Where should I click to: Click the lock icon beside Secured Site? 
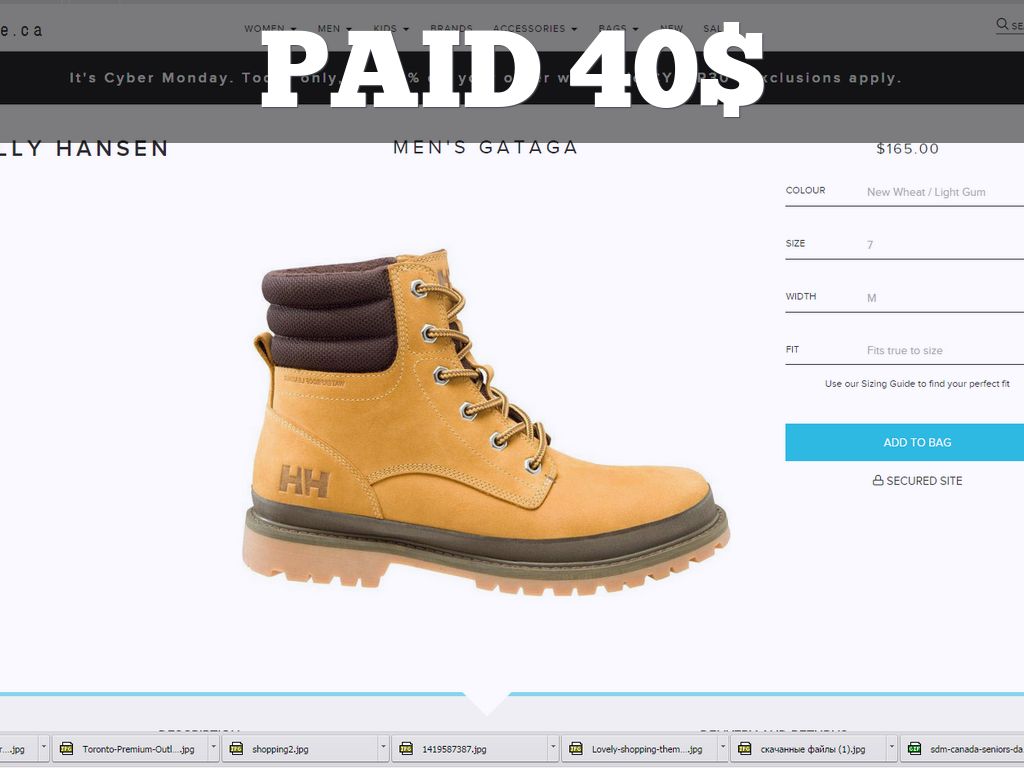pyautogui.click(x=878, y=481)
